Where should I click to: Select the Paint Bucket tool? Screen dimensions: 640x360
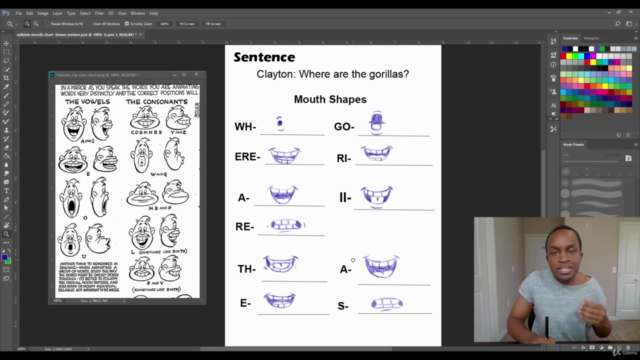(6, 156)
